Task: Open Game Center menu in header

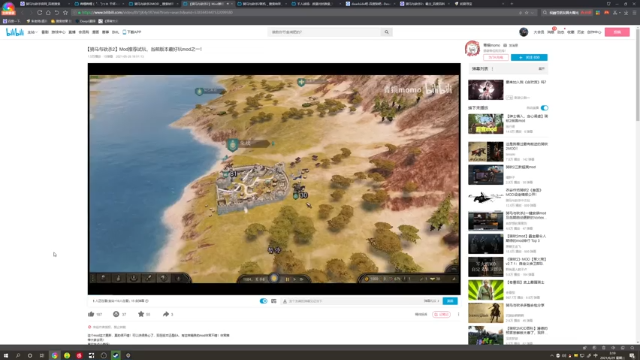Action: coord(58,32)
